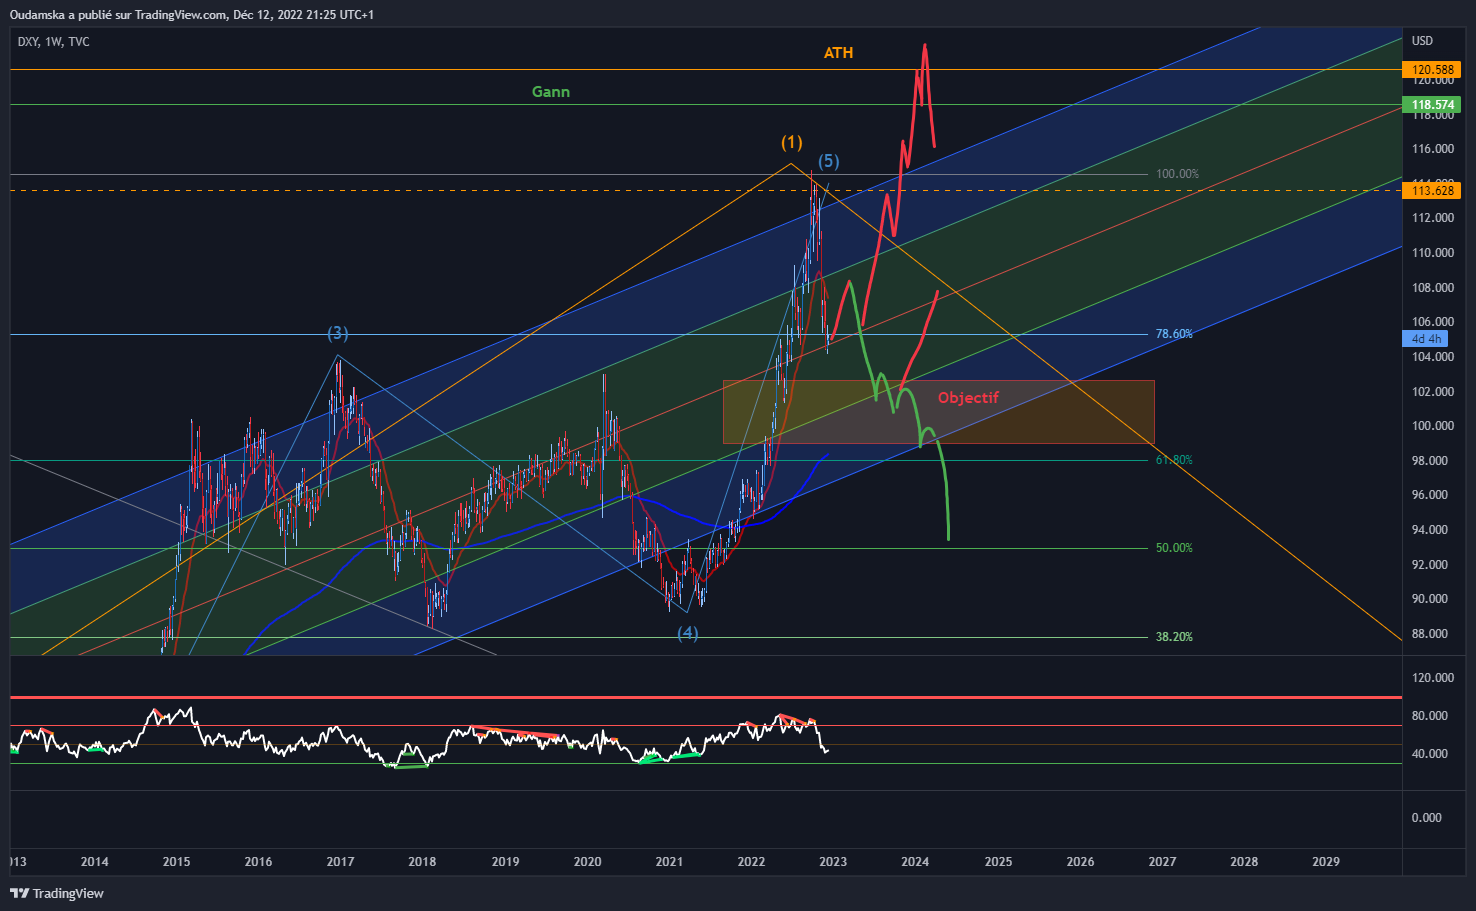The height and width of the screenshot is (911, 1476).
Task: Click the 2029 year on time axis
Action: pyautogui.click(x=1326, y=862)
